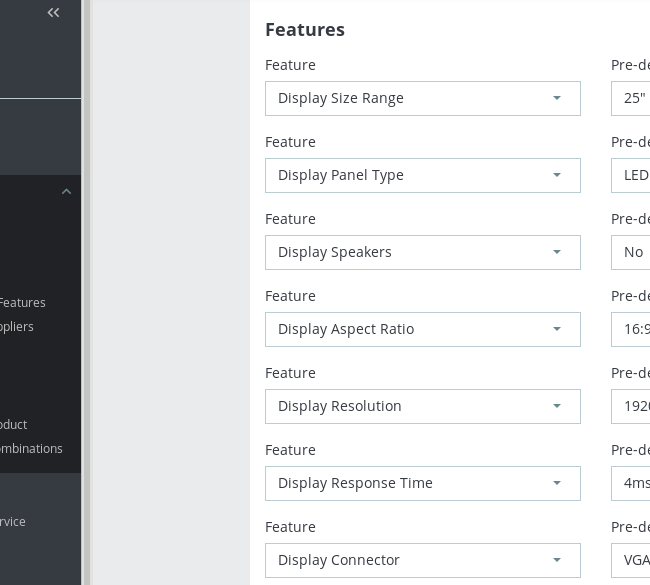Open the Features sidebar menu item
Image resolution: width=650 pixels, height=585 pixels.
pyautogui.click(x=23, y=302)
